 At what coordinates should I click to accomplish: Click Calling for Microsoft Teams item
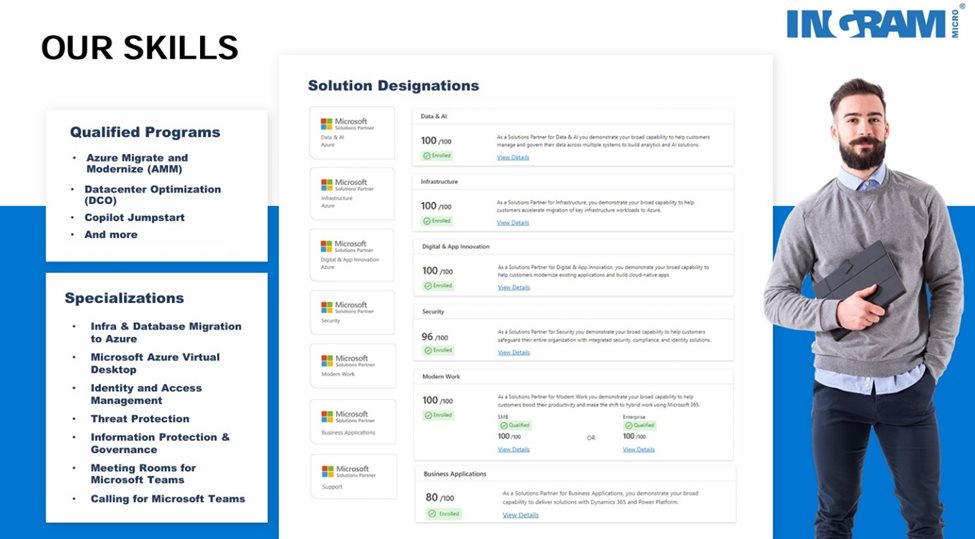168,499
